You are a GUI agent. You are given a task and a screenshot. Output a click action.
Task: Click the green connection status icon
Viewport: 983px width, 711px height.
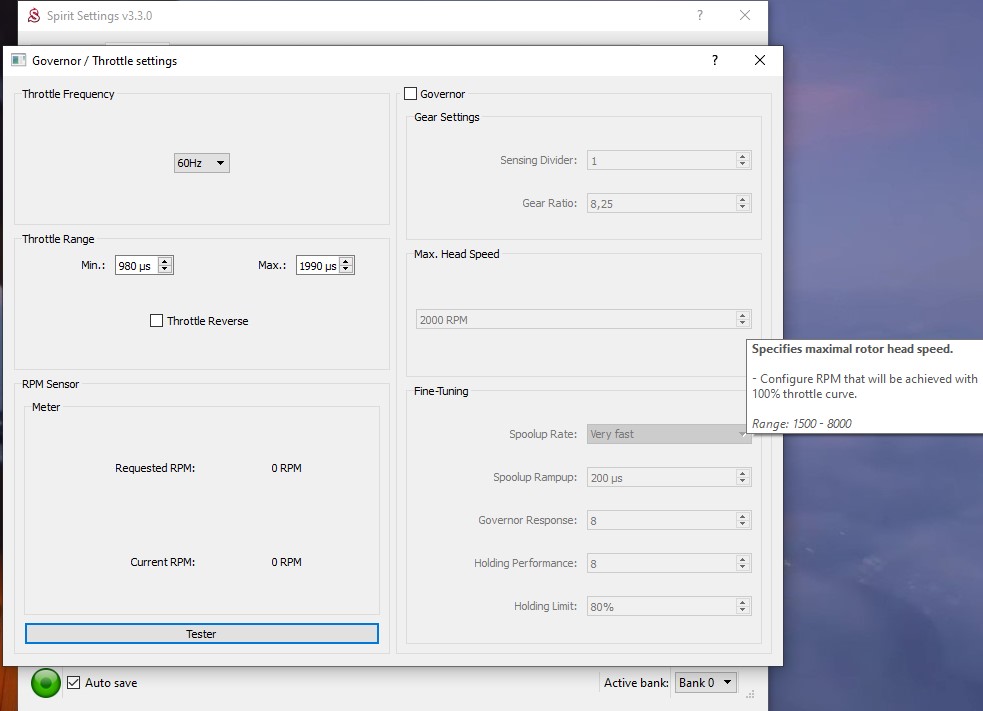(x=46, y=683)
